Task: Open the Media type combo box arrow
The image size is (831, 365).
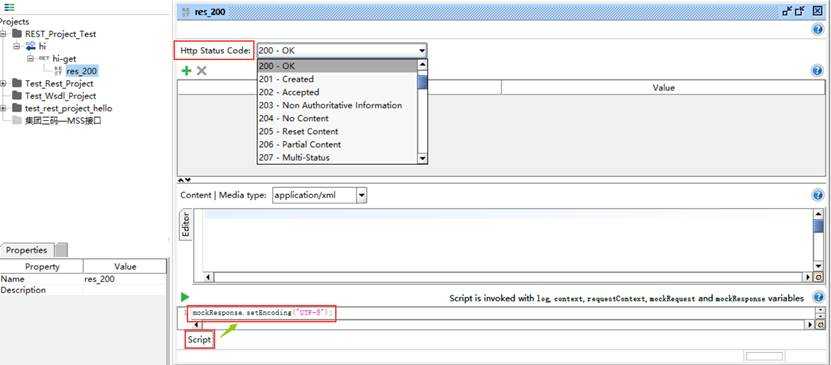Action: coord(361,195)
